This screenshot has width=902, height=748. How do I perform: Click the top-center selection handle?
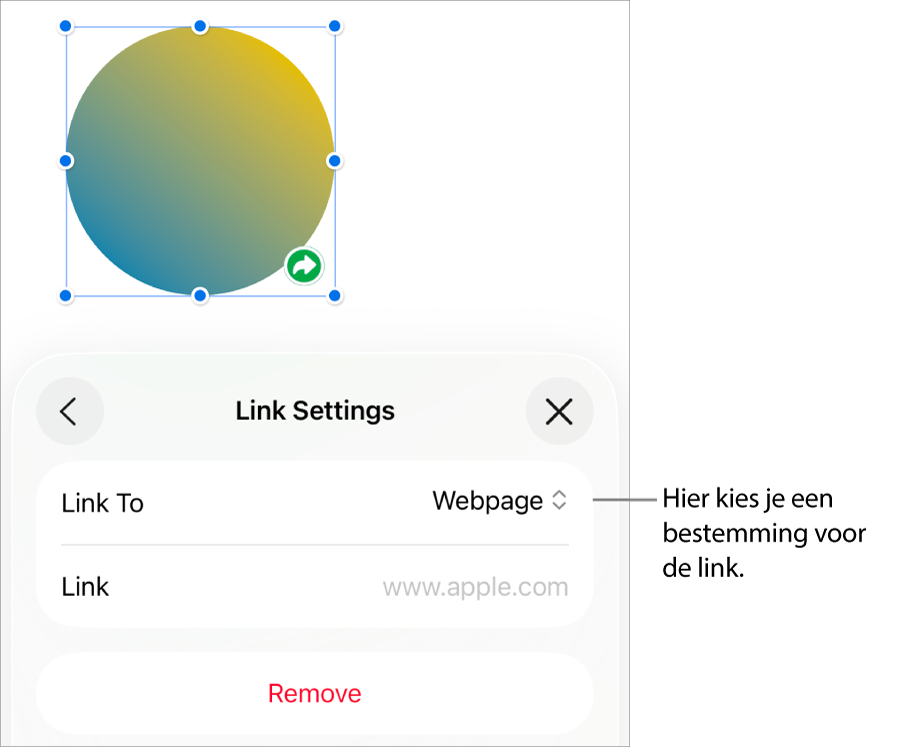(x=200, y=26)
